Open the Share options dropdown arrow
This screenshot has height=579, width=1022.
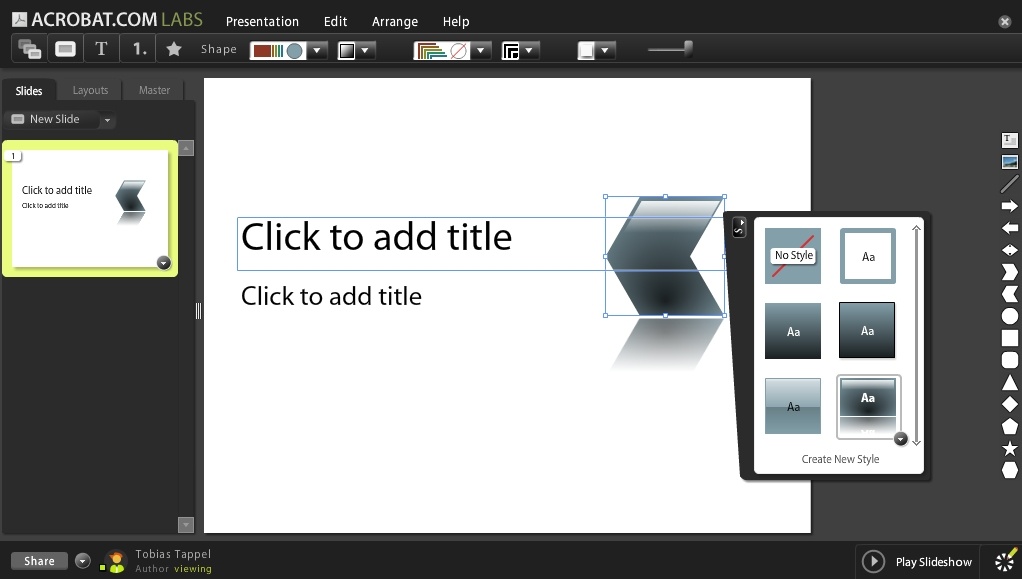click(x=82, y=561)
